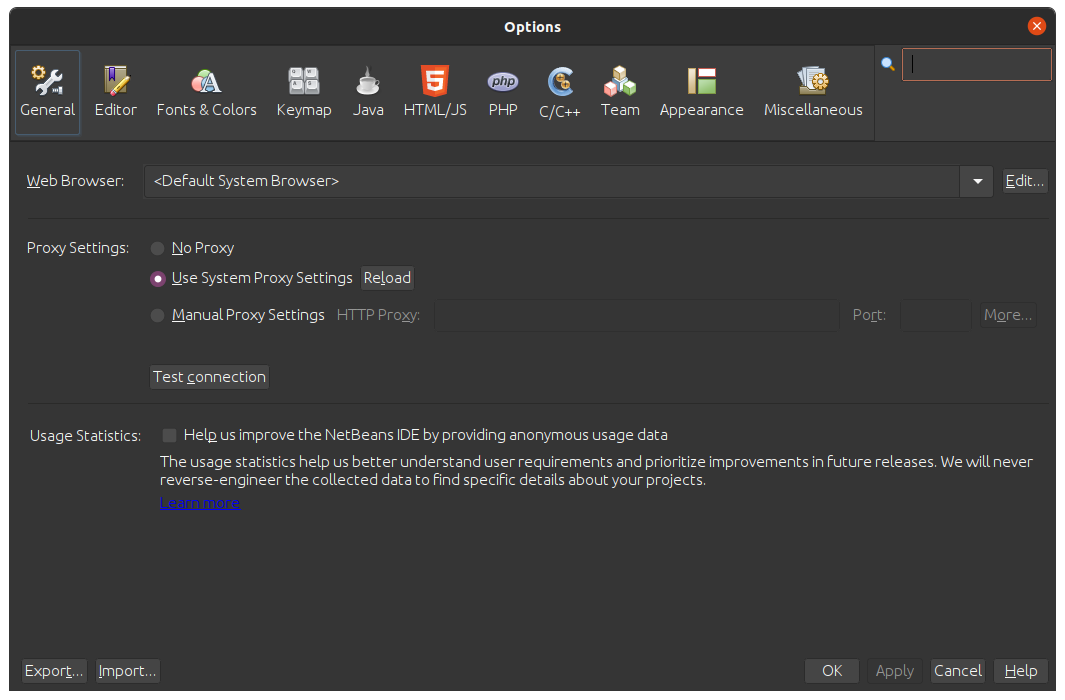Open Help for Options dialog

pos(1021,671)
